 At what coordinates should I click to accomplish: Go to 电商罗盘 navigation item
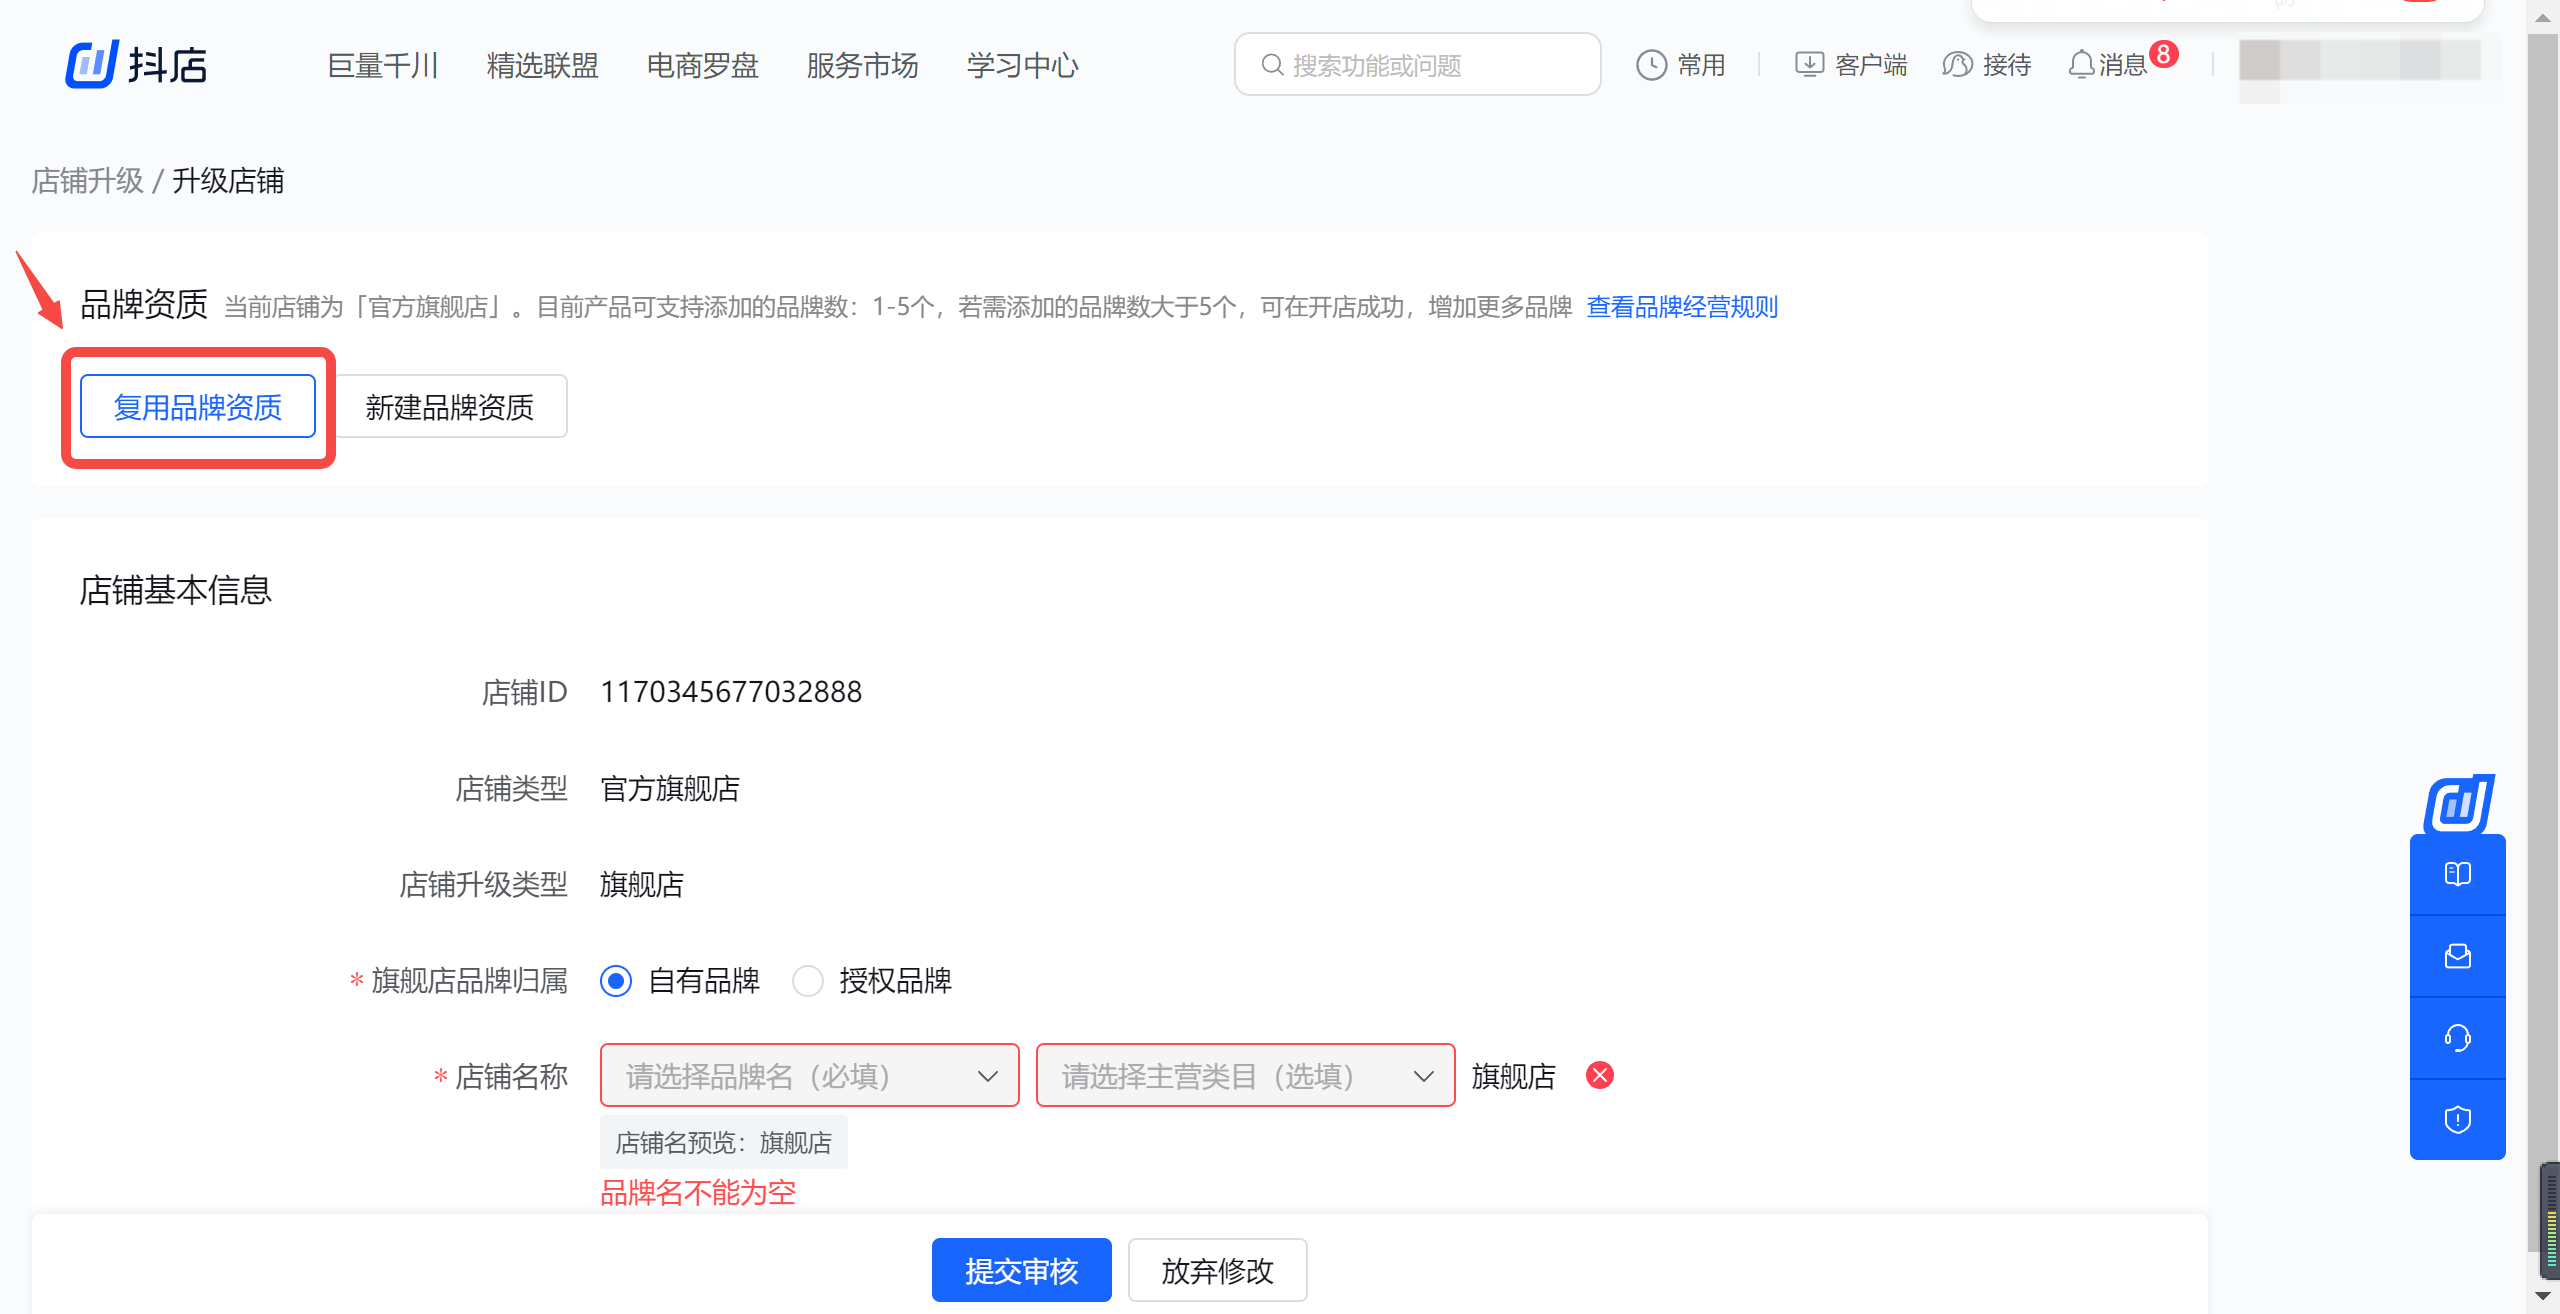tap(702, 65)
